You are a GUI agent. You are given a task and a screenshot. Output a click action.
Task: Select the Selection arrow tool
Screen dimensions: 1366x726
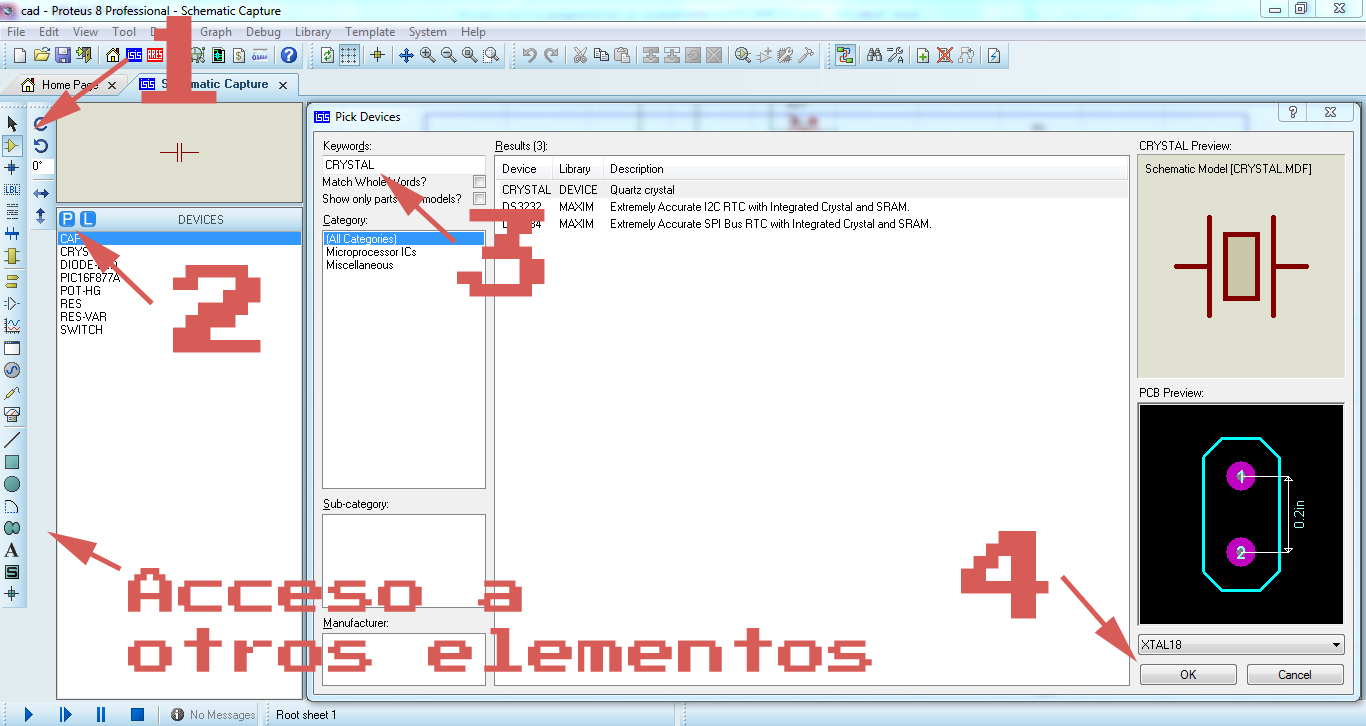pyautogui.click(x=12, y=124)
